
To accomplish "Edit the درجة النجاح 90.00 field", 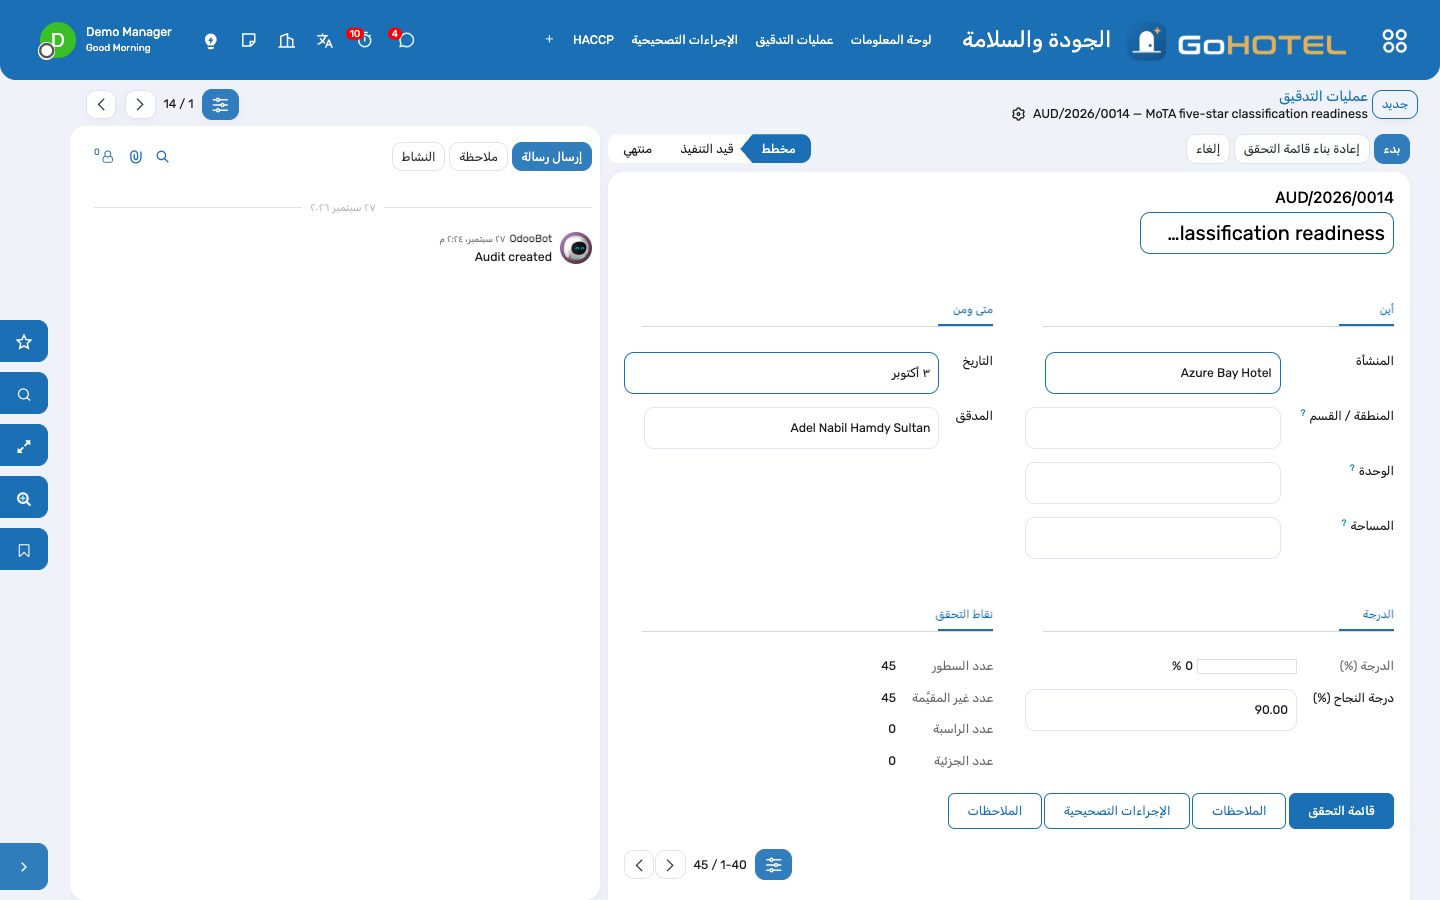I will 1161,710.
